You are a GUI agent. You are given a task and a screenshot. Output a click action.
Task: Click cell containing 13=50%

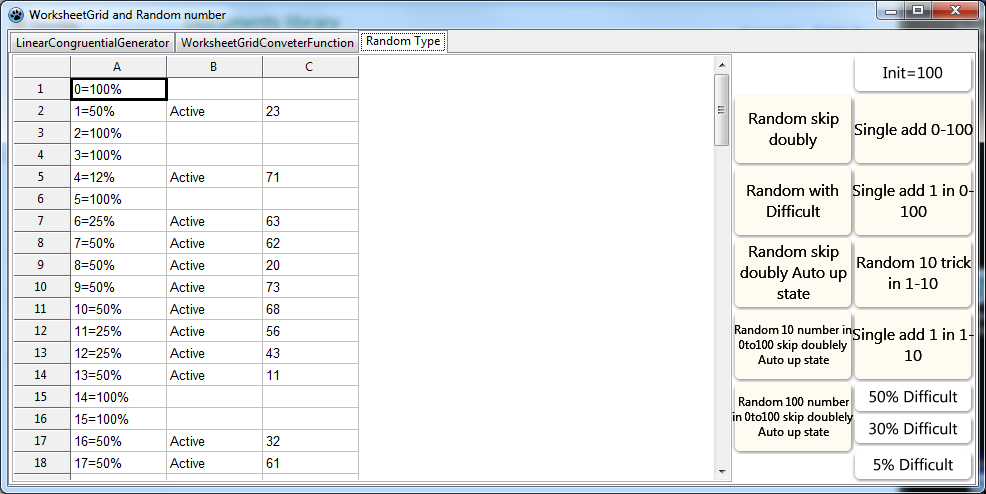(x=119, y=375)
